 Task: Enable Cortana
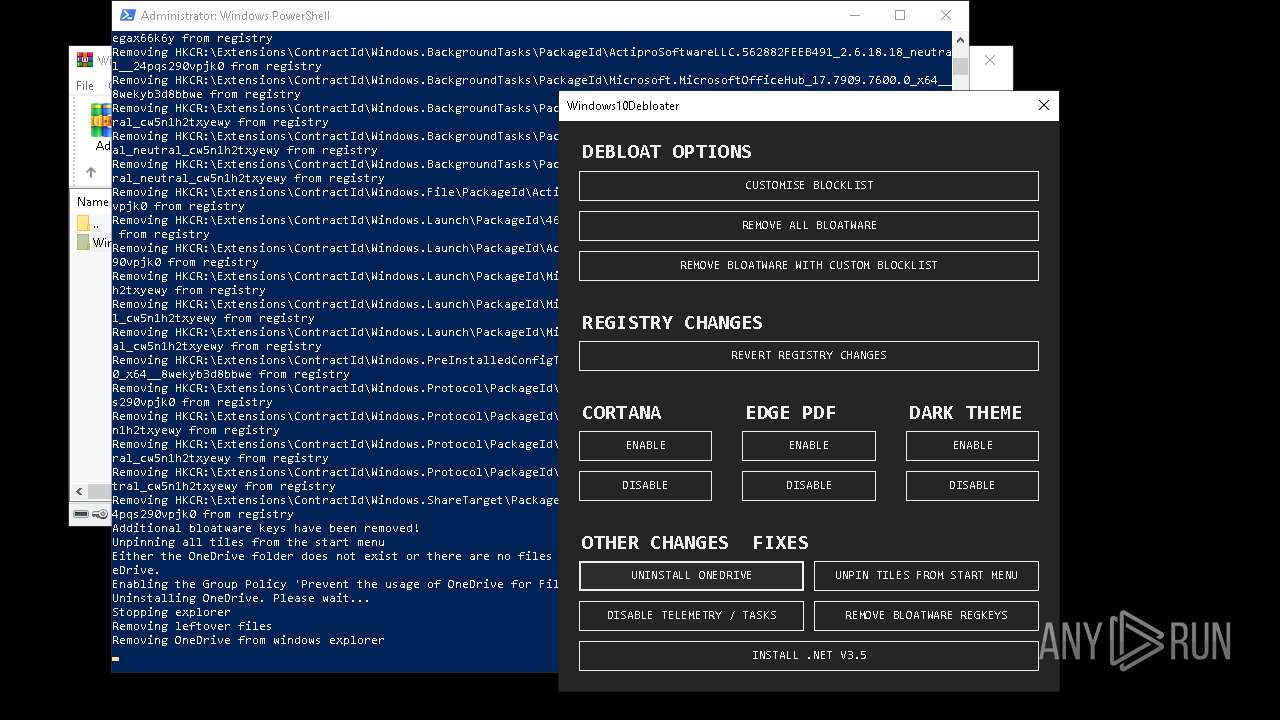click(645, 445)
